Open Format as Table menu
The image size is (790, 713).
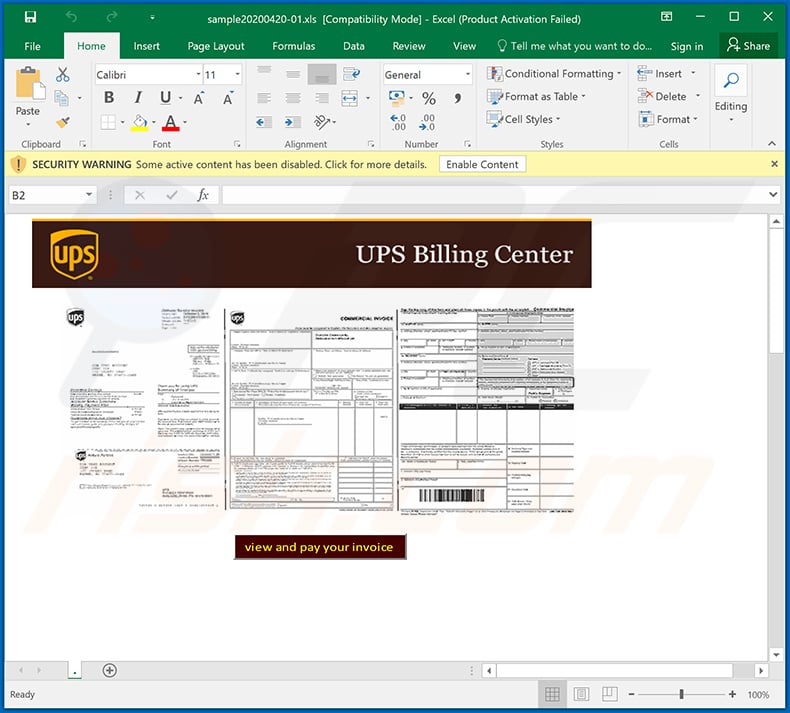coord(536,96)
